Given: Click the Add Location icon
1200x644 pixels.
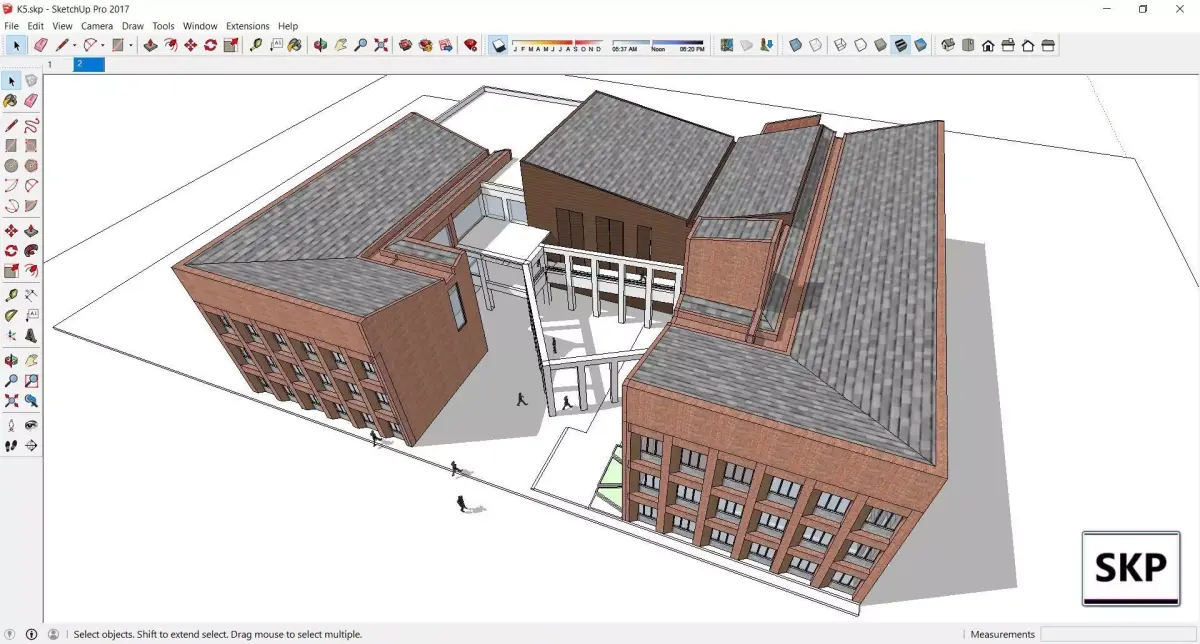Looking at the screenshot, I should click(x=727, y=45).
